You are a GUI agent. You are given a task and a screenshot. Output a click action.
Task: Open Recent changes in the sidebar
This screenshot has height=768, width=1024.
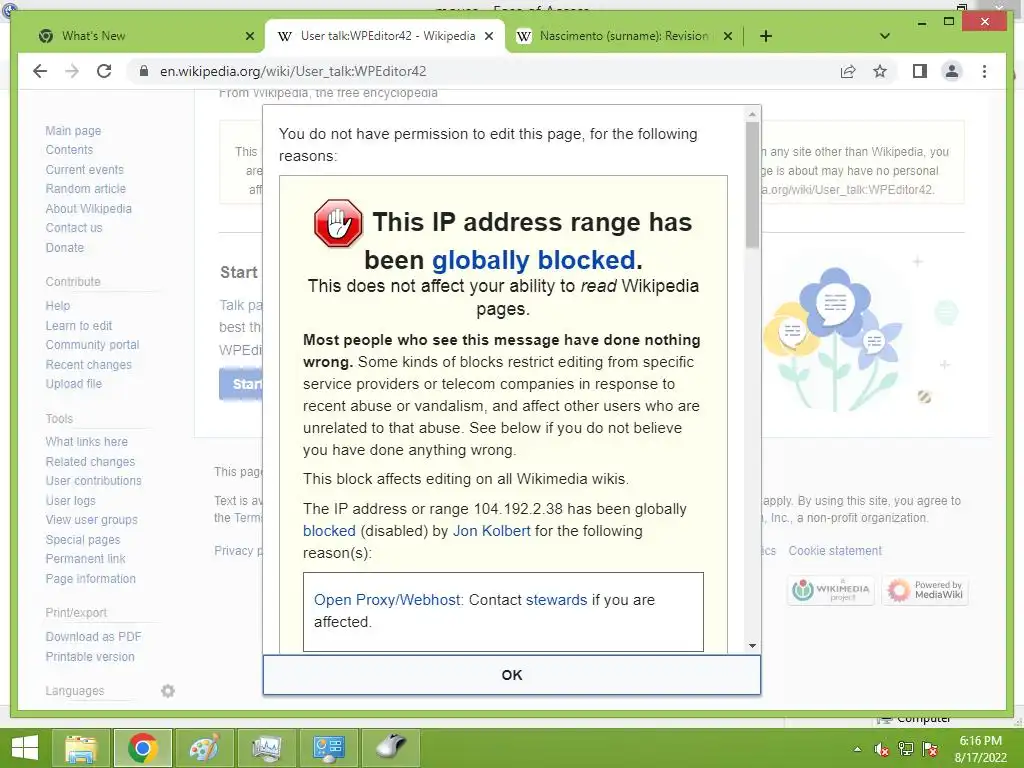[88, 364]
